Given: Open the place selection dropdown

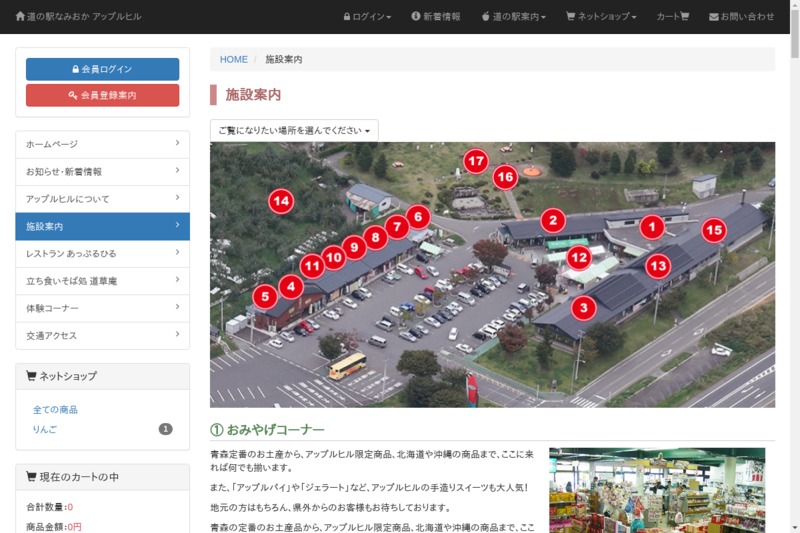Looking at the screenshot, I should pyautogui.click(x=294, y=131).
